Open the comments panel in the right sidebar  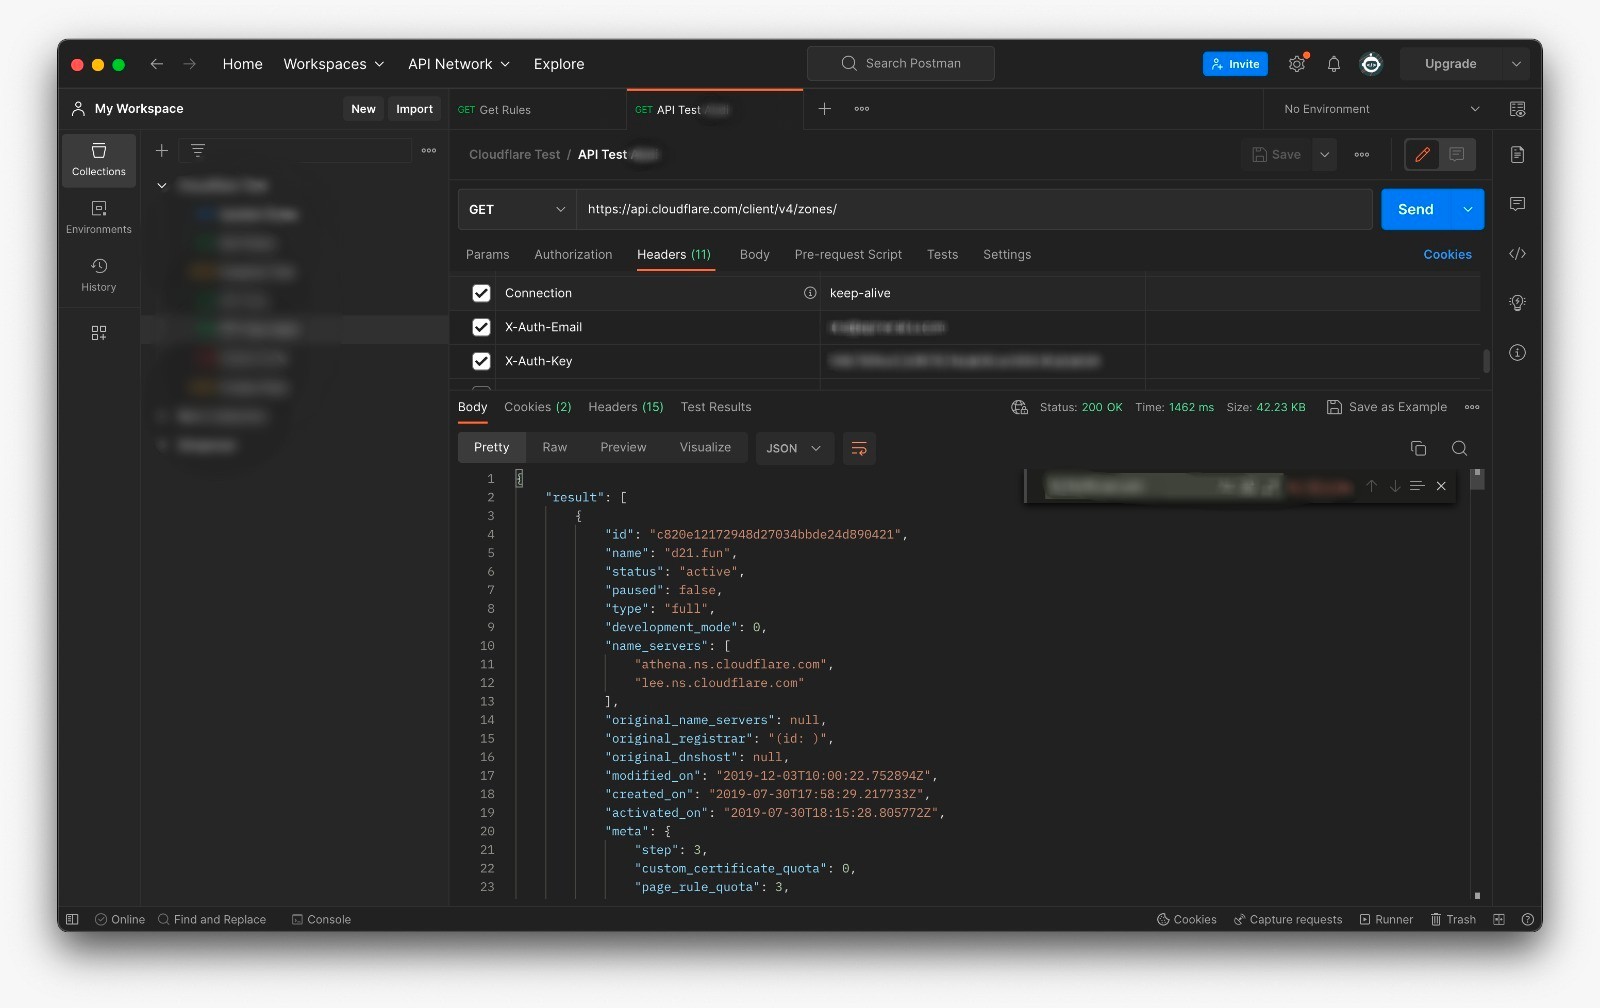tap(1518, 204)
